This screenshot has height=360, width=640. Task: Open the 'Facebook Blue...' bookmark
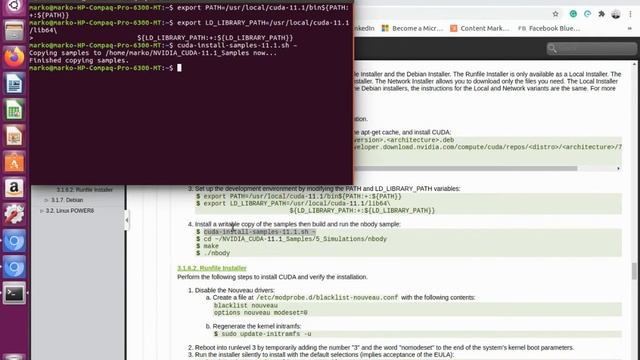[549, 28]
